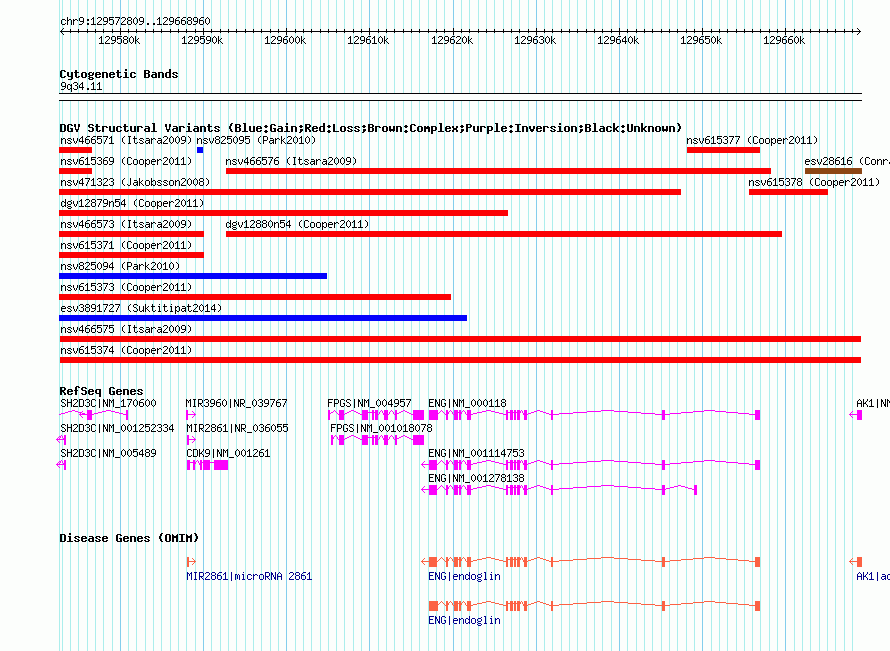The image size is (890, 651).
Task: Open variant nsv615378 (Cooper2011)
Action: click(814, 182)
